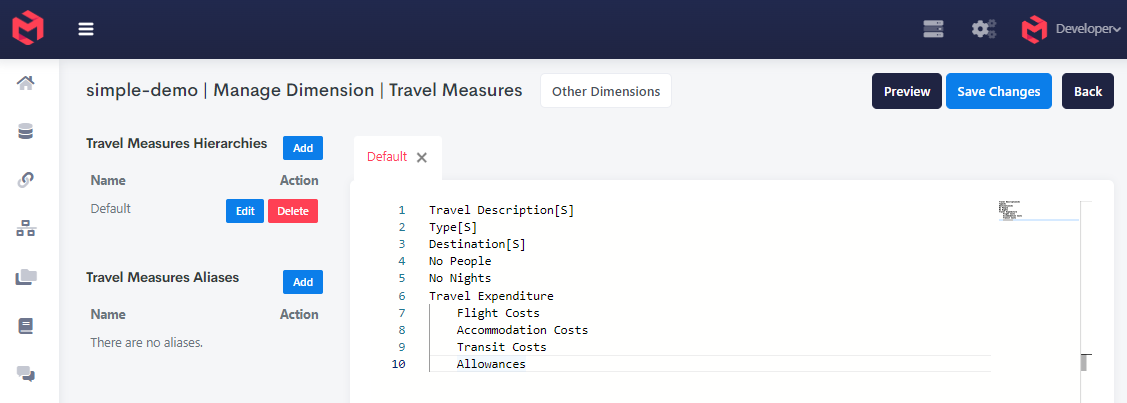Open the server icon in top bar

click(x=933, y=29)
